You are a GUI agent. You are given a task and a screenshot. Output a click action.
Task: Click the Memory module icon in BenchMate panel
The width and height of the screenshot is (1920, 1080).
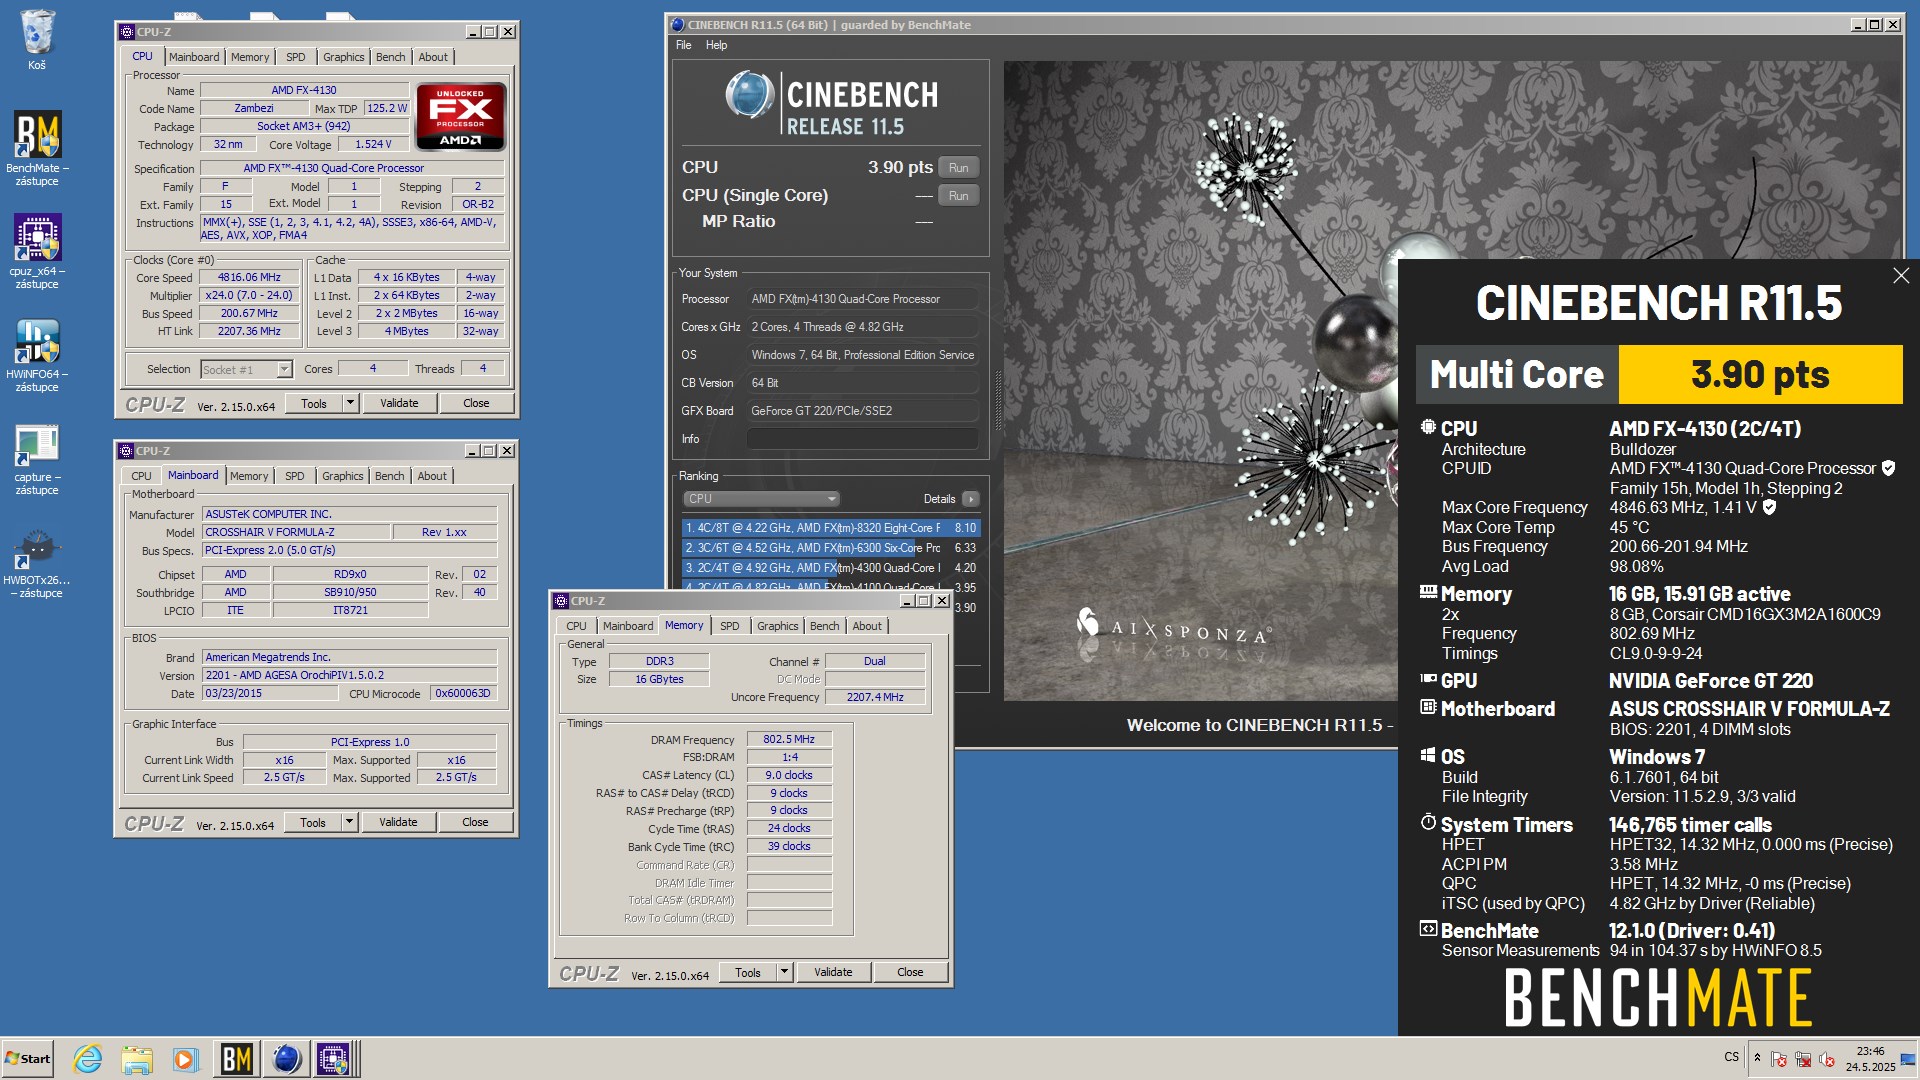click(x=1428, y=592)
